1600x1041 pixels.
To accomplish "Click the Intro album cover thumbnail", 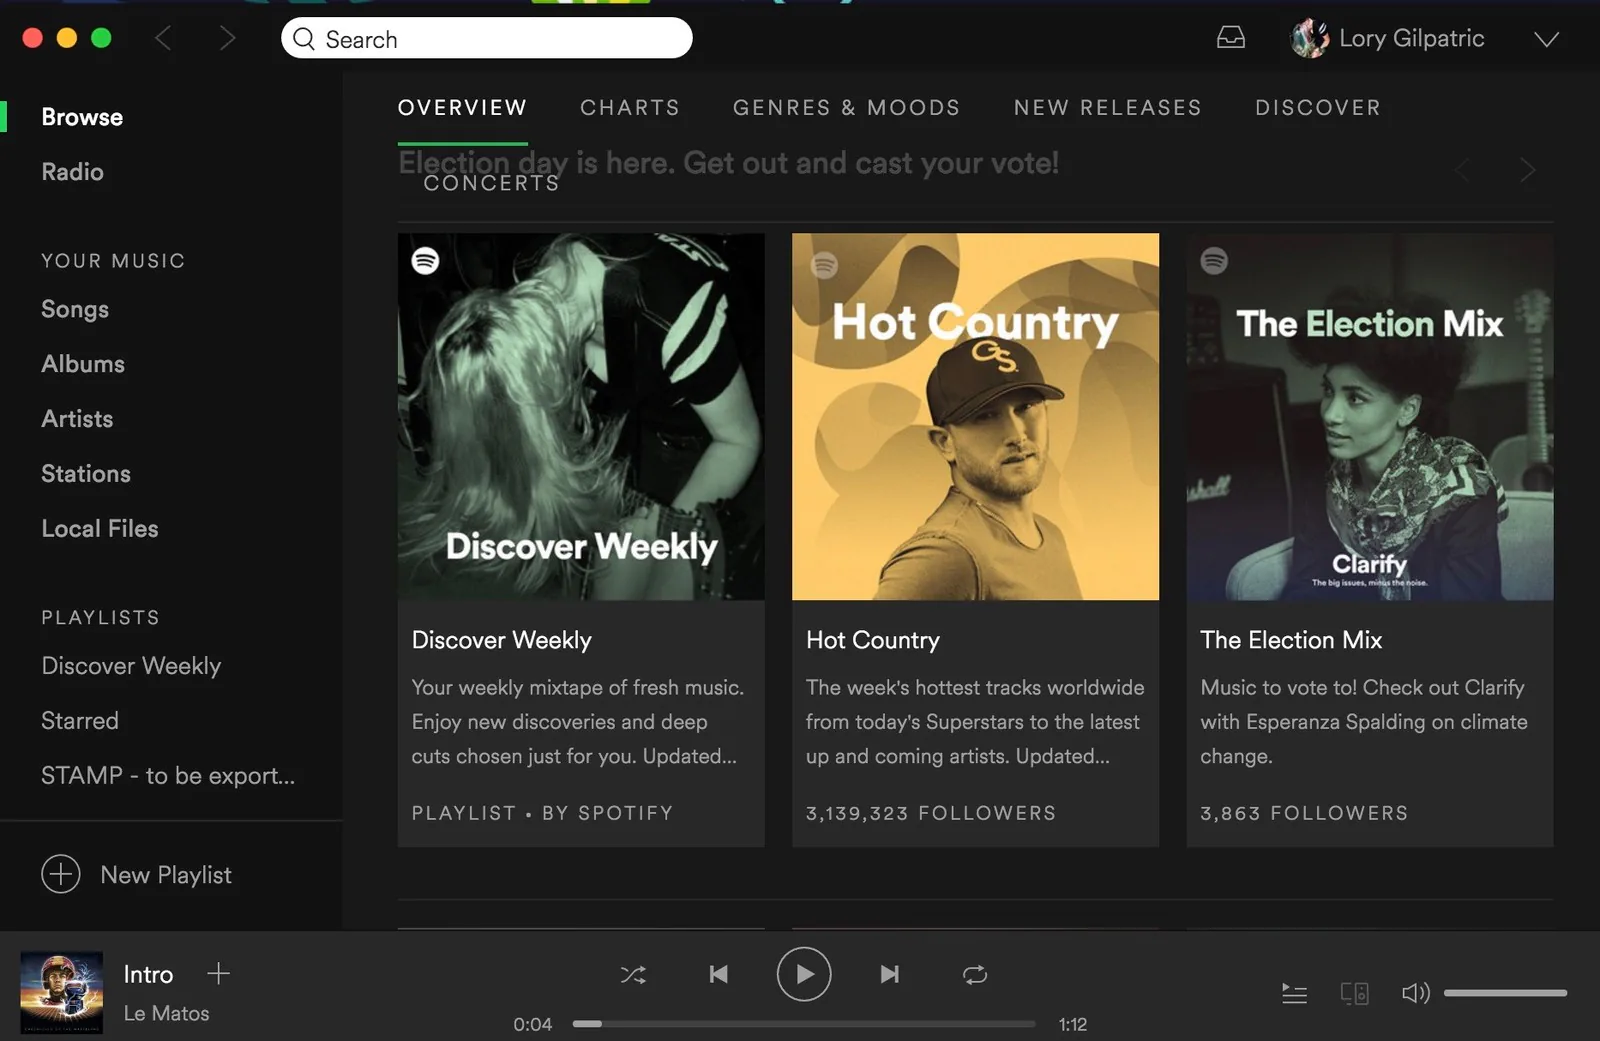I will pyautogui.click(x=62, y=992).
